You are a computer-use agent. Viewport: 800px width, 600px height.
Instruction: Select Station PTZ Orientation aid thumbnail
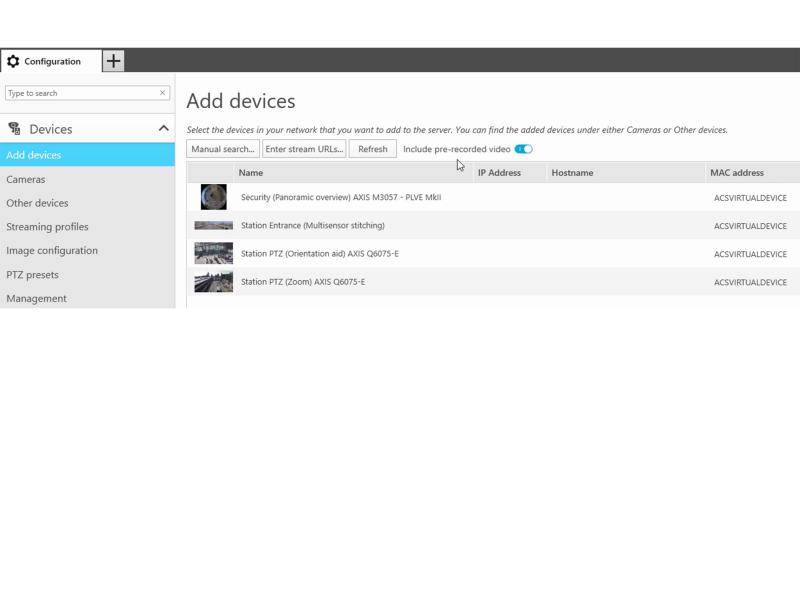tap(213, 253)
